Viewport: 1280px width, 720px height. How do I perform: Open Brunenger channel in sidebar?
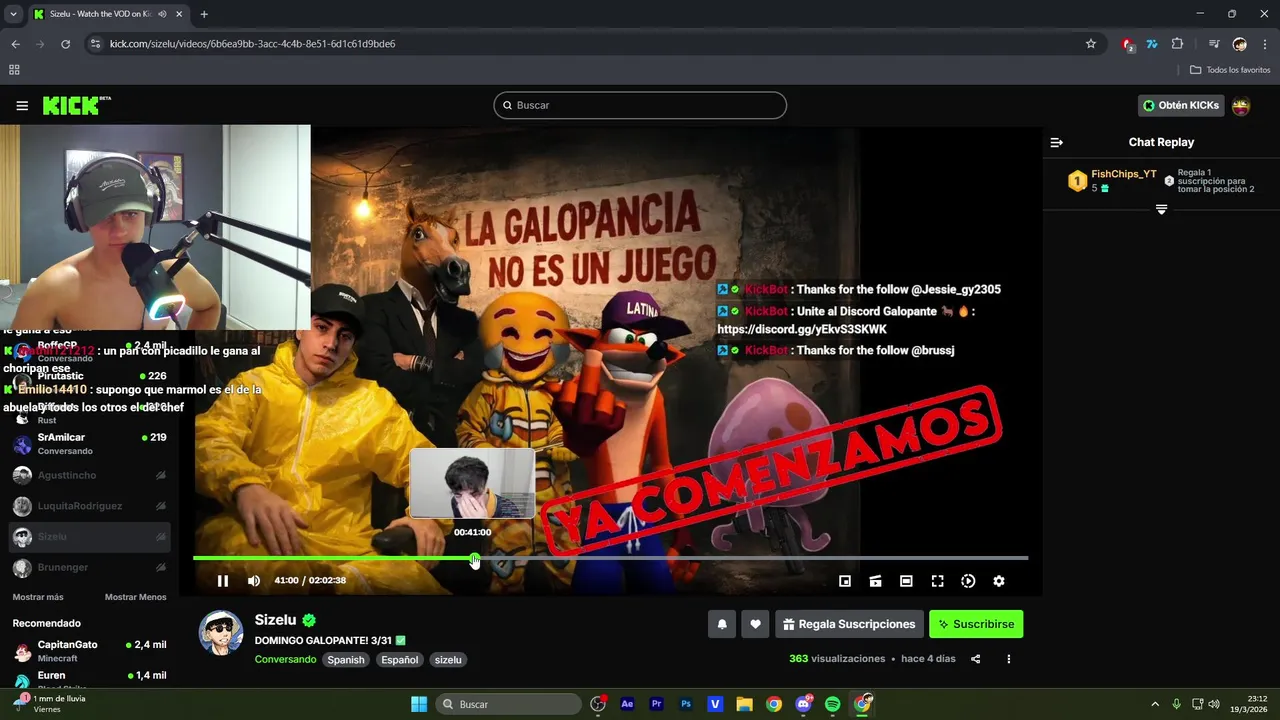90,567
